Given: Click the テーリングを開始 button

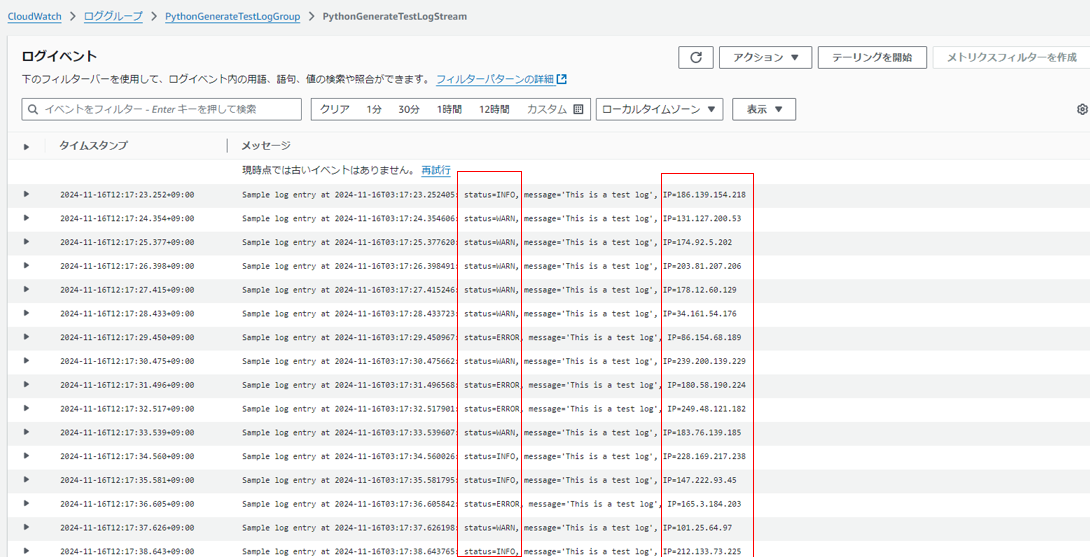Looking at the screenshot, I should (x=872, y=58).
